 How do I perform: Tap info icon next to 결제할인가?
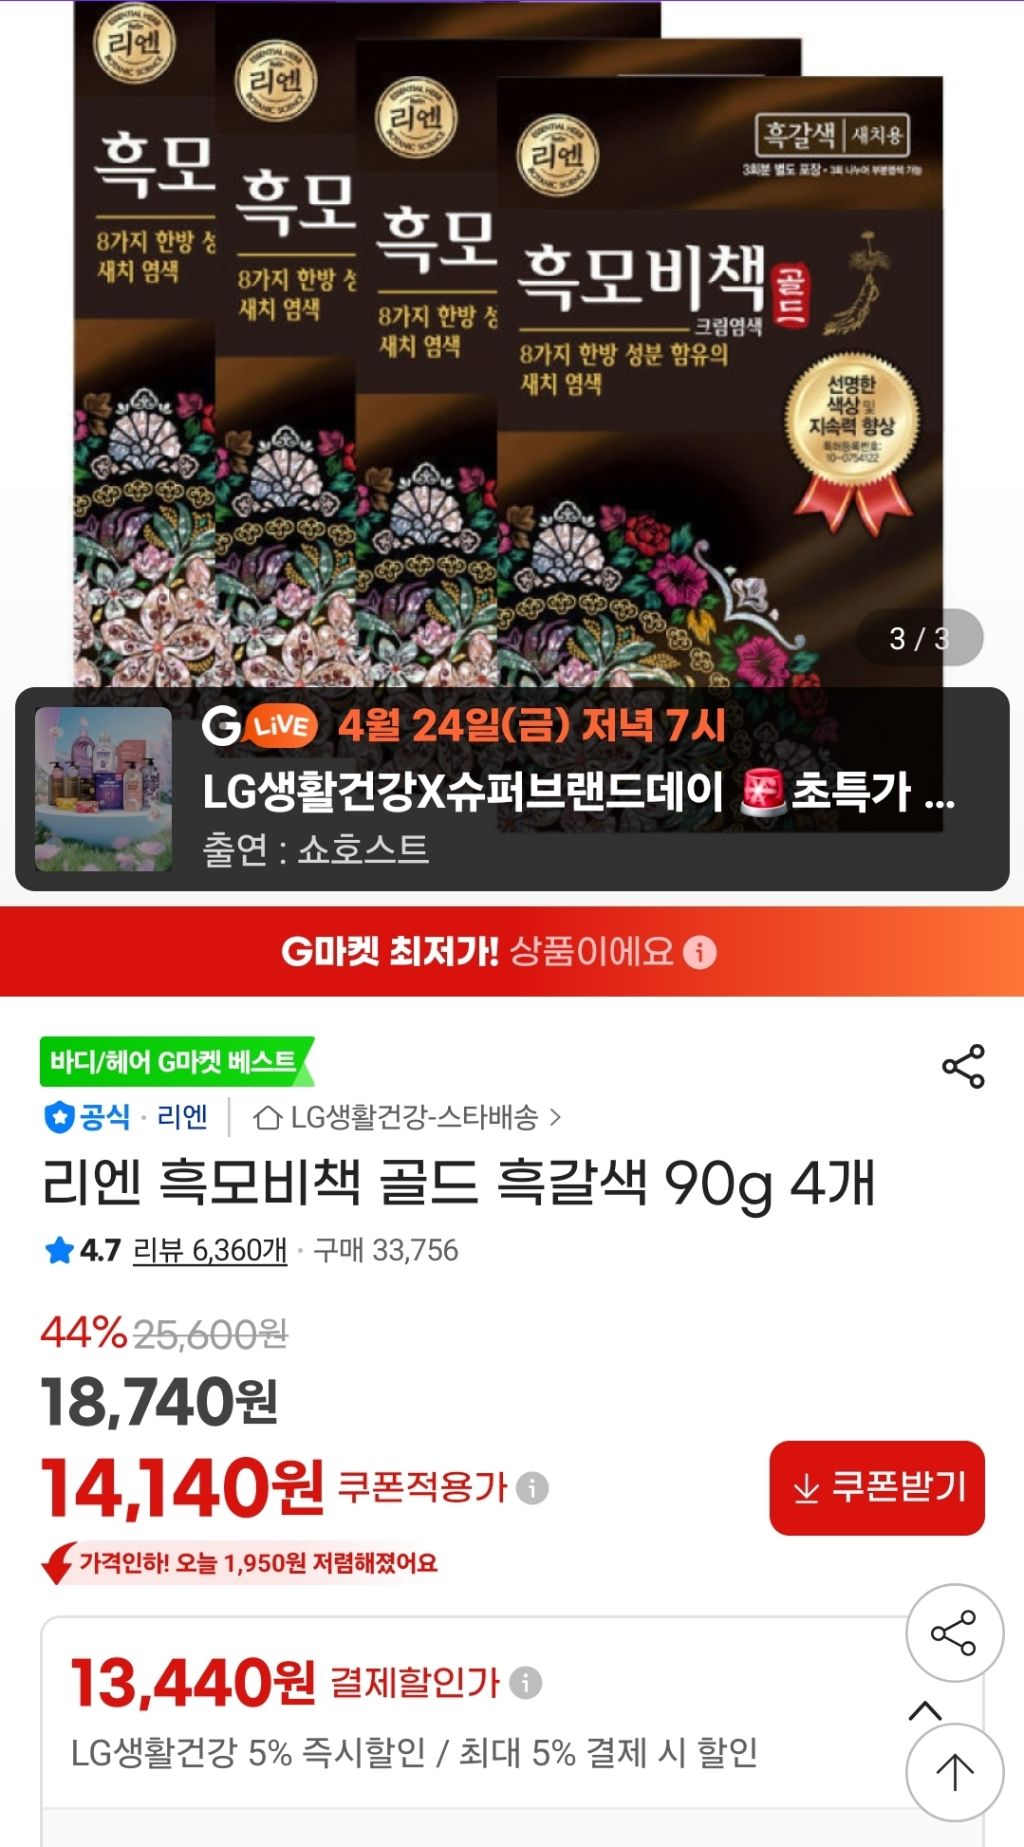pyautogui.click(x=526, y=1682)
